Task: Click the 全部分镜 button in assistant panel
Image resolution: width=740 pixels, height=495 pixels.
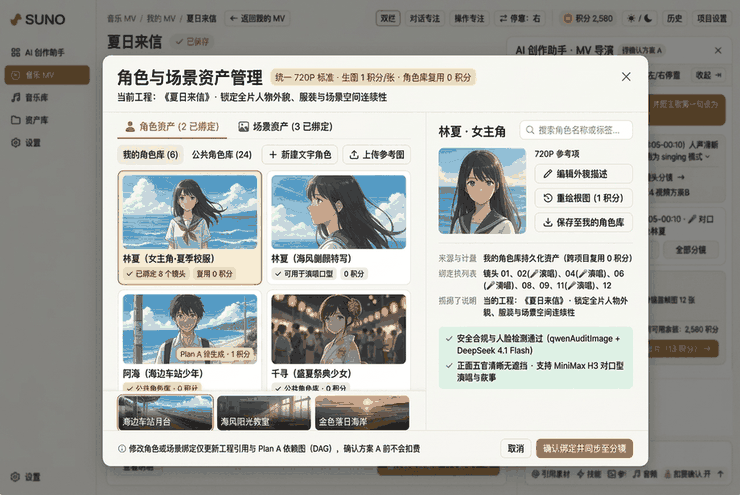Action: (x=690, y=250)
